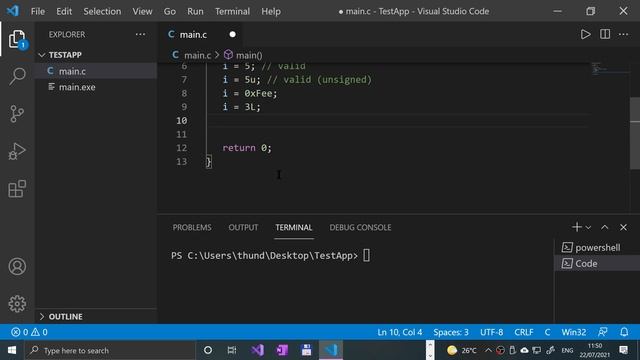The image size is (640, 360).
Task: Open Task View on the taskbar
Action: (232, 350)
